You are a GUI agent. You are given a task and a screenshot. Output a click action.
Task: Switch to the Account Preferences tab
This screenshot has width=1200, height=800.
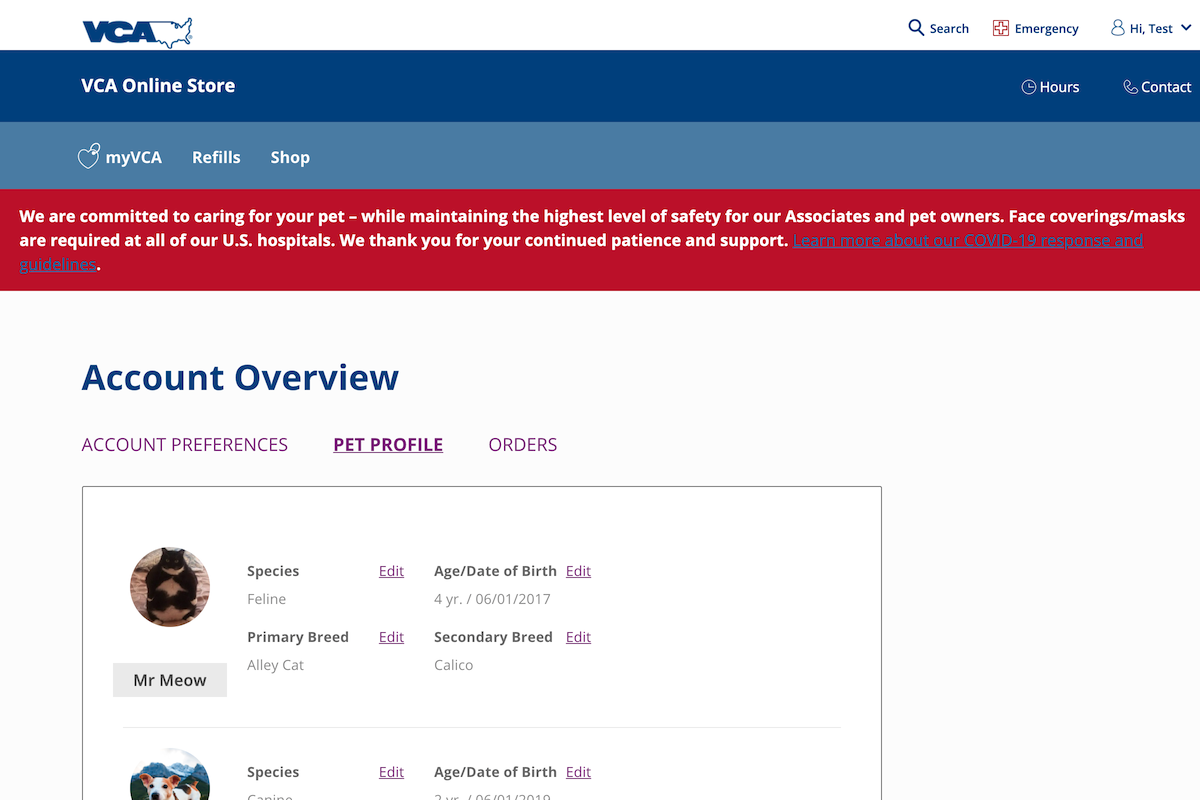(x=185, y=445)
